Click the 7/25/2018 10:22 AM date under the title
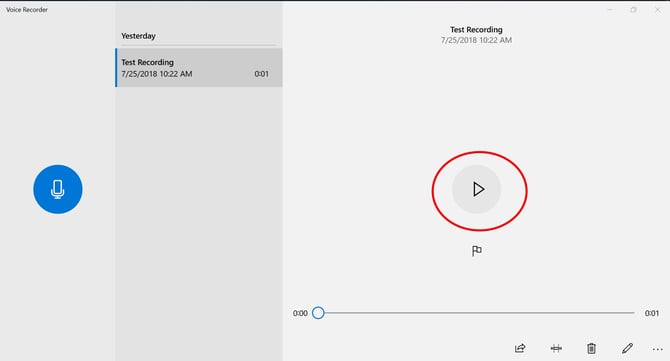Viewport: 670px width, 361px height. click(476, 40)
